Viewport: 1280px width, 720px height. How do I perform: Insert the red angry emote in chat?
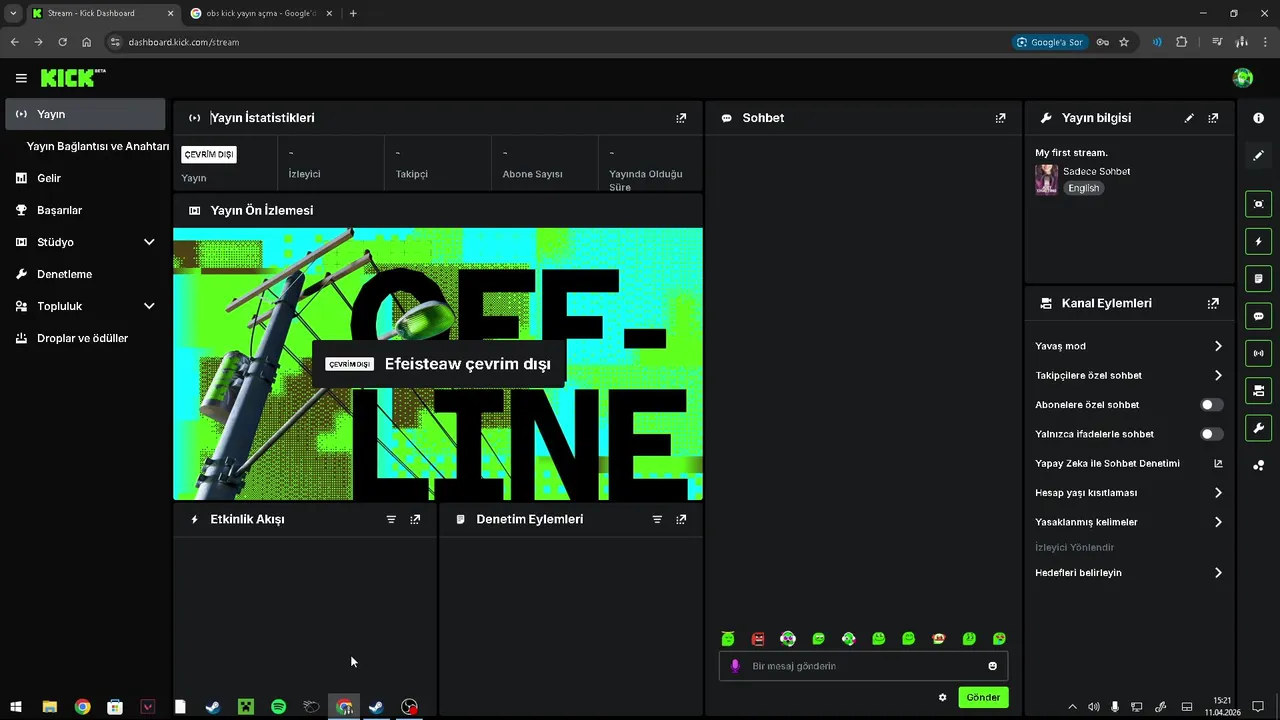[x=758, y=639]
